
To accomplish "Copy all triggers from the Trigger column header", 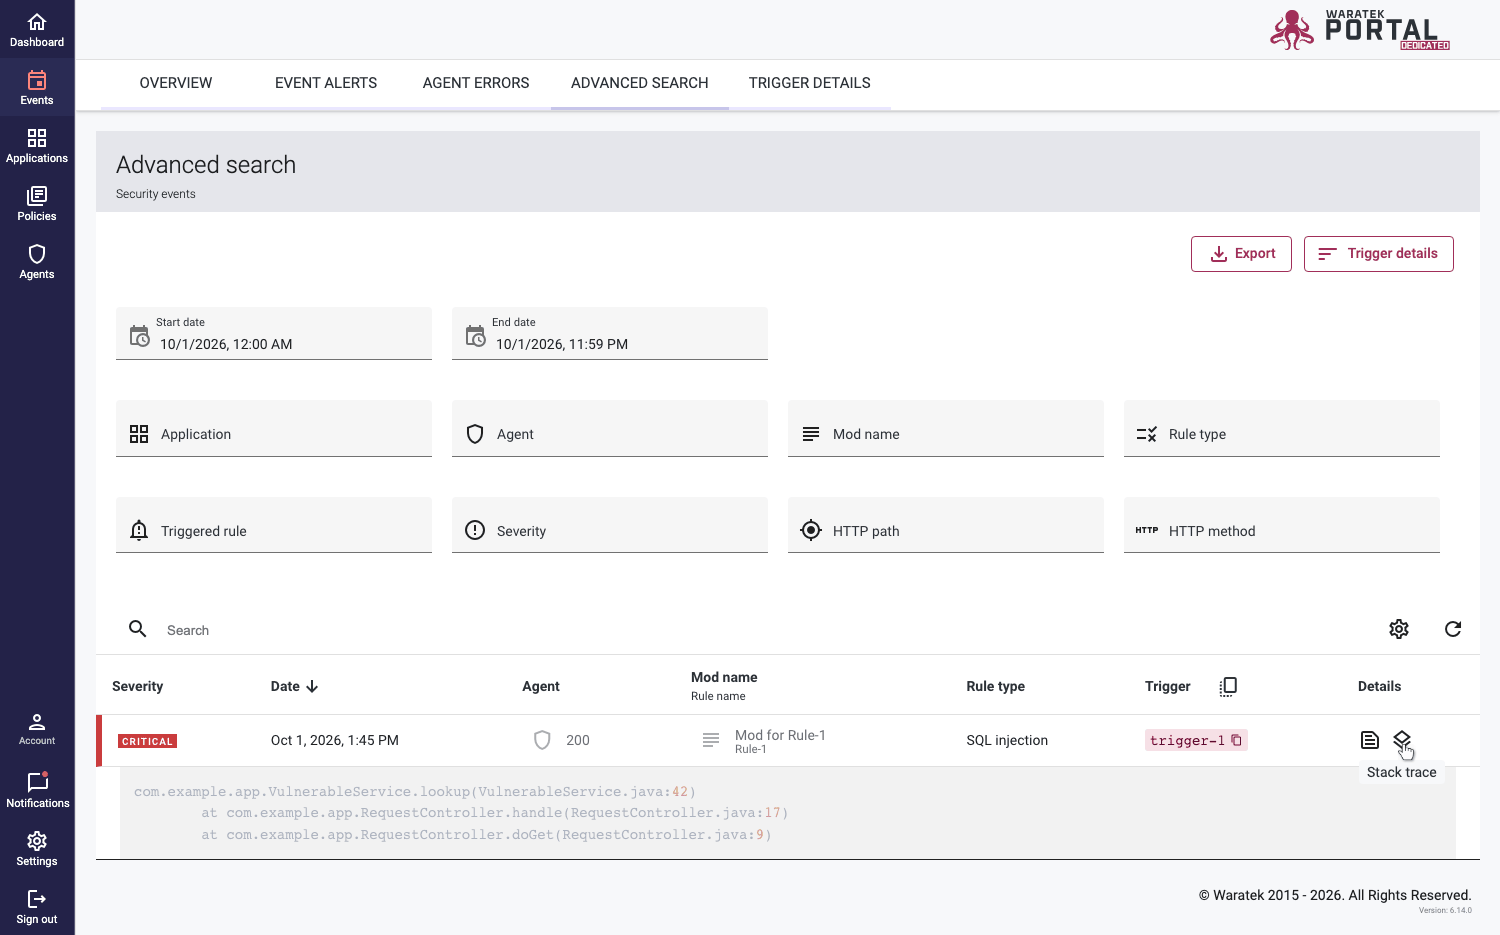I will point(1228,686).
